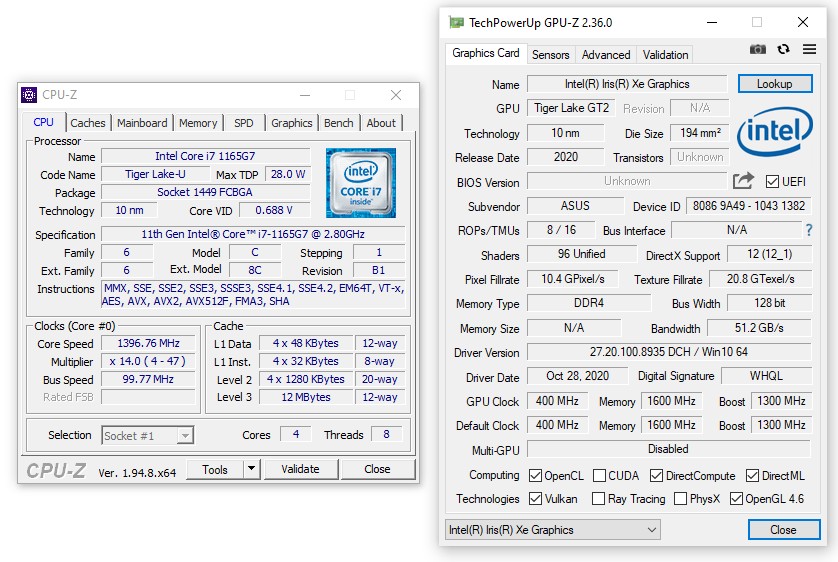Click the Instructions list text
This screenshot has height=562, width=838.
[253, 294]
